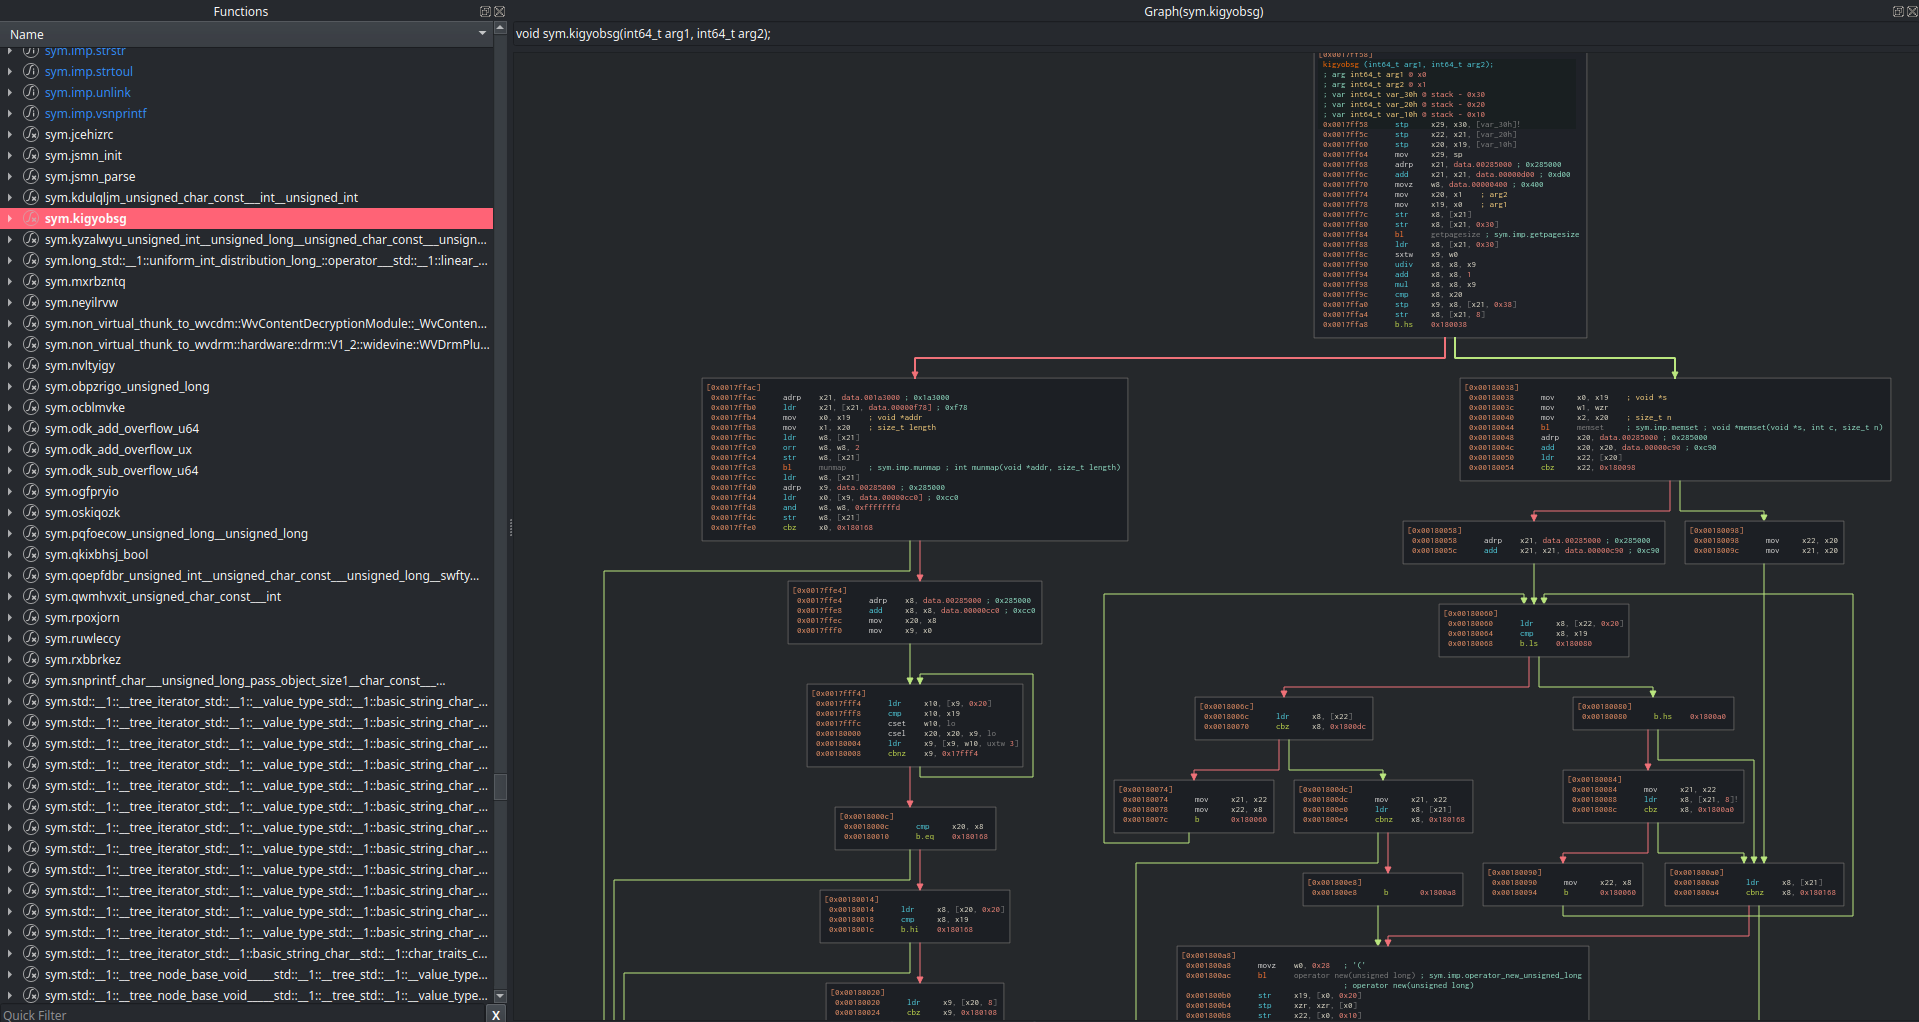Screen dimensions: 1919x1022
Task: Click the functions list scroll-down arrow
Action: pyautogui.click(x=500, y=996)
